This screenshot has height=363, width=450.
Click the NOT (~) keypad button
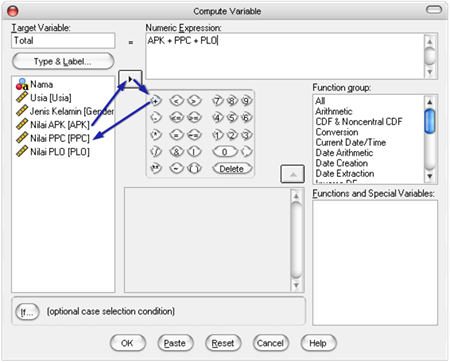point(177,168)
